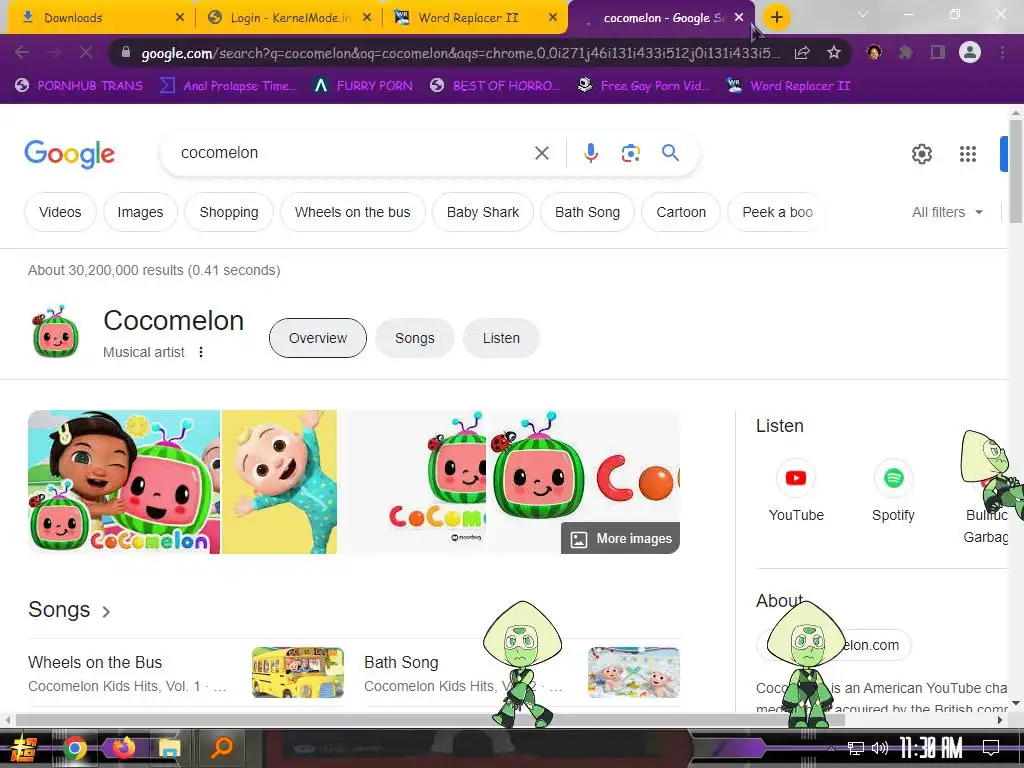The image size is (1024, 768).
Task: Close the cocomelon Google Search tab
Action: pyautogui.click(x=739, y=18)
